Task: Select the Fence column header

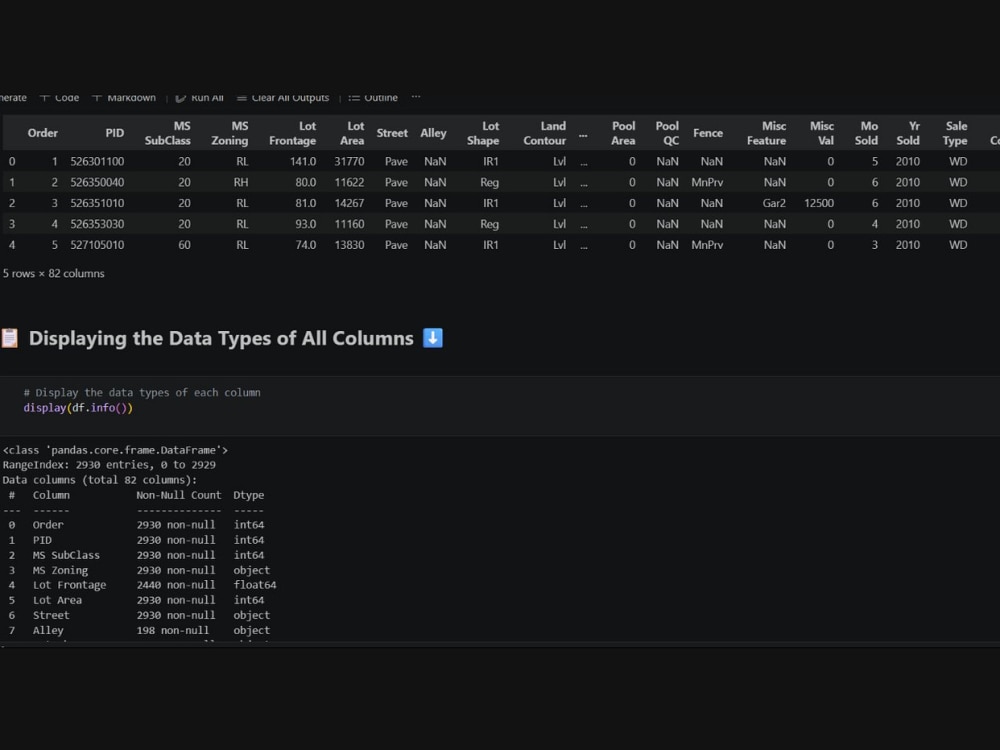Action: (708, 133)
